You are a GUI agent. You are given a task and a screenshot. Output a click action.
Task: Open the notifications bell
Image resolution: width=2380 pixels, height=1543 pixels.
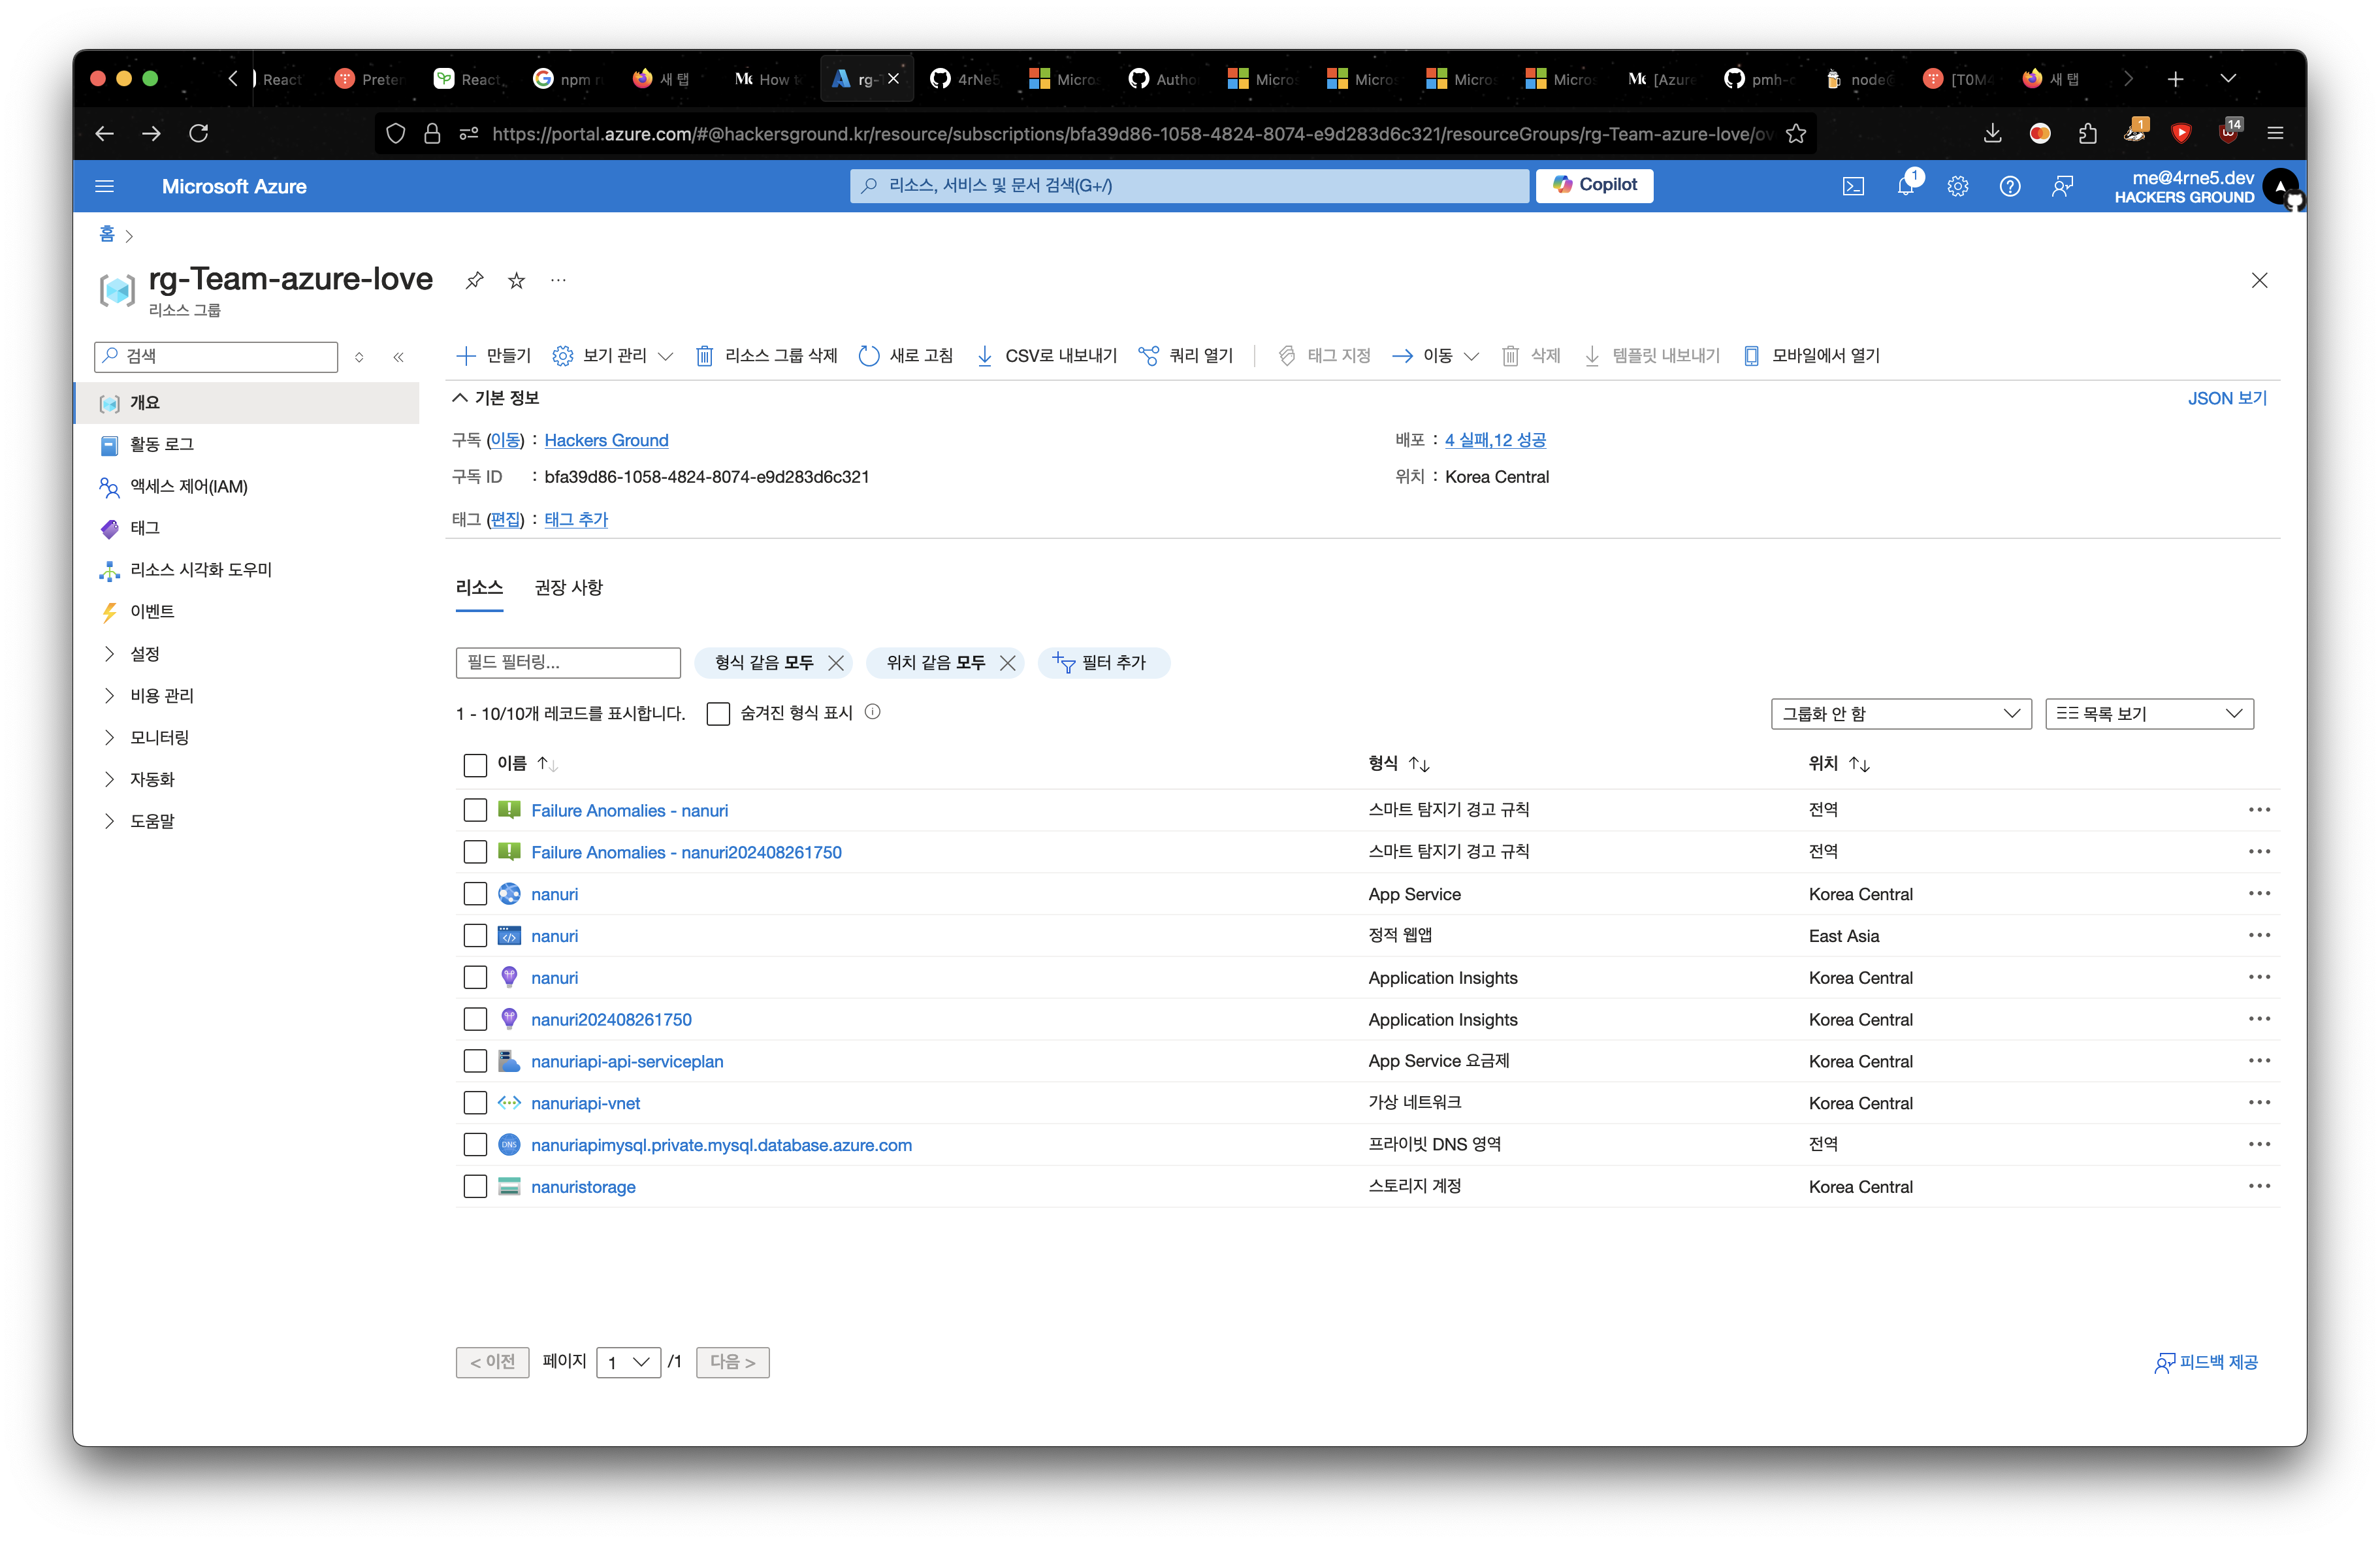(x=1905, y=186)
